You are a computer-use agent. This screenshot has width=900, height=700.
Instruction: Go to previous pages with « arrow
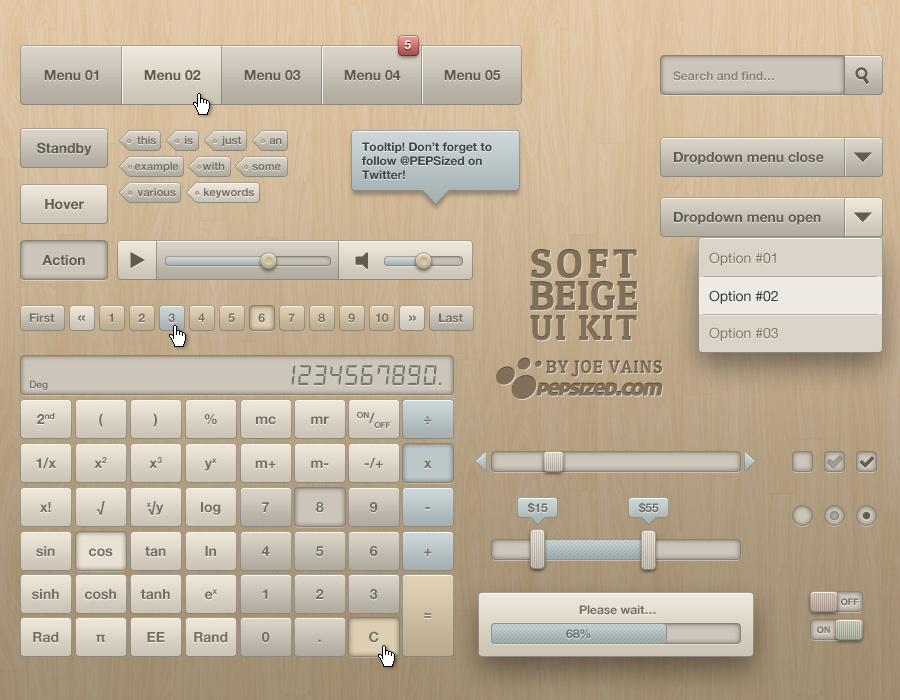[81, 318]
